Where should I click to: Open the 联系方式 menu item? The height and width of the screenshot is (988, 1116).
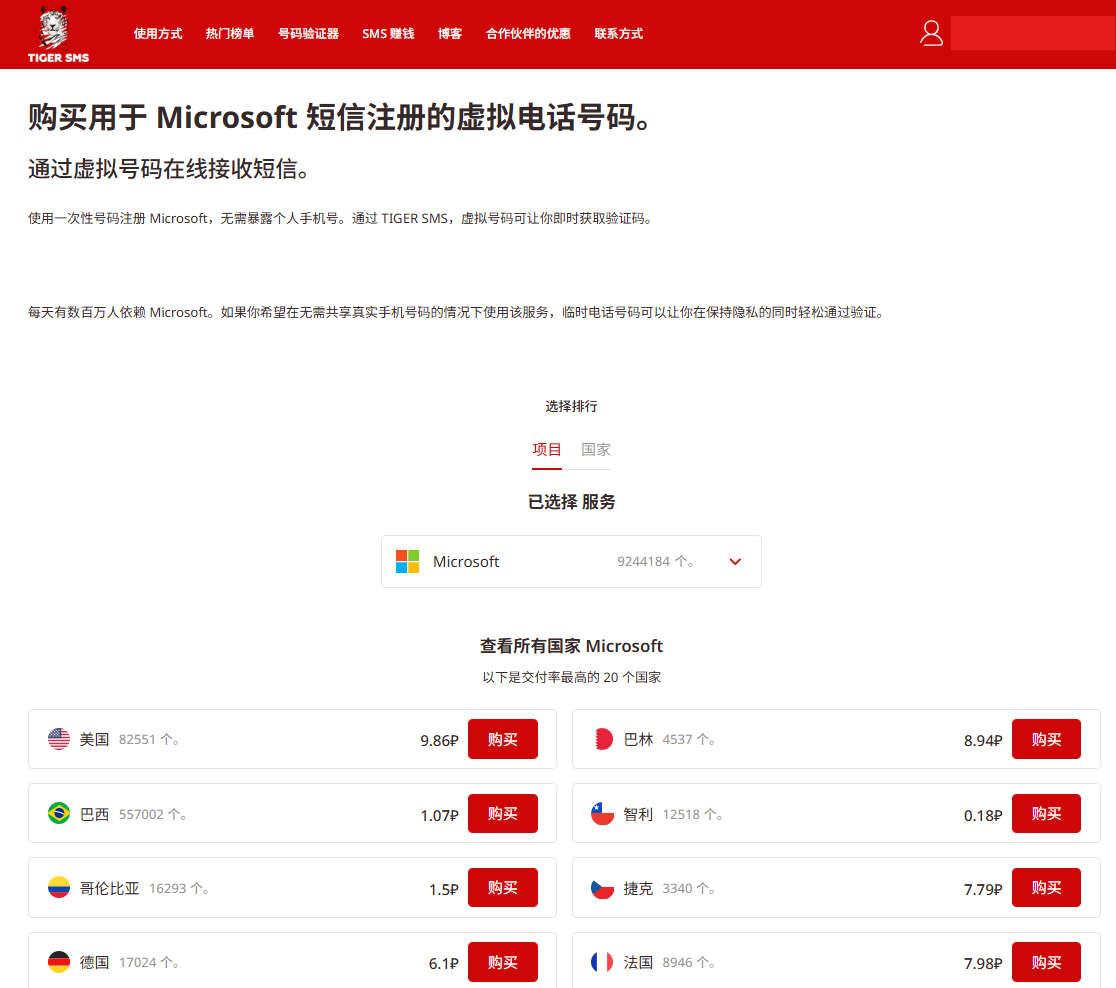pyautogui.click(x=618, y=33)
